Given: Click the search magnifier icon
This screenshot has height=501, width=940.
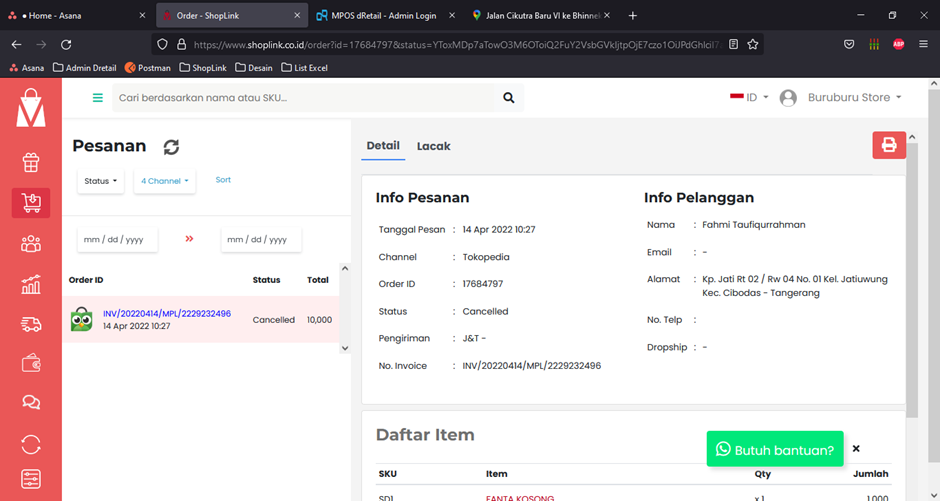Looking at the screenshot, I should pos(509,98).
